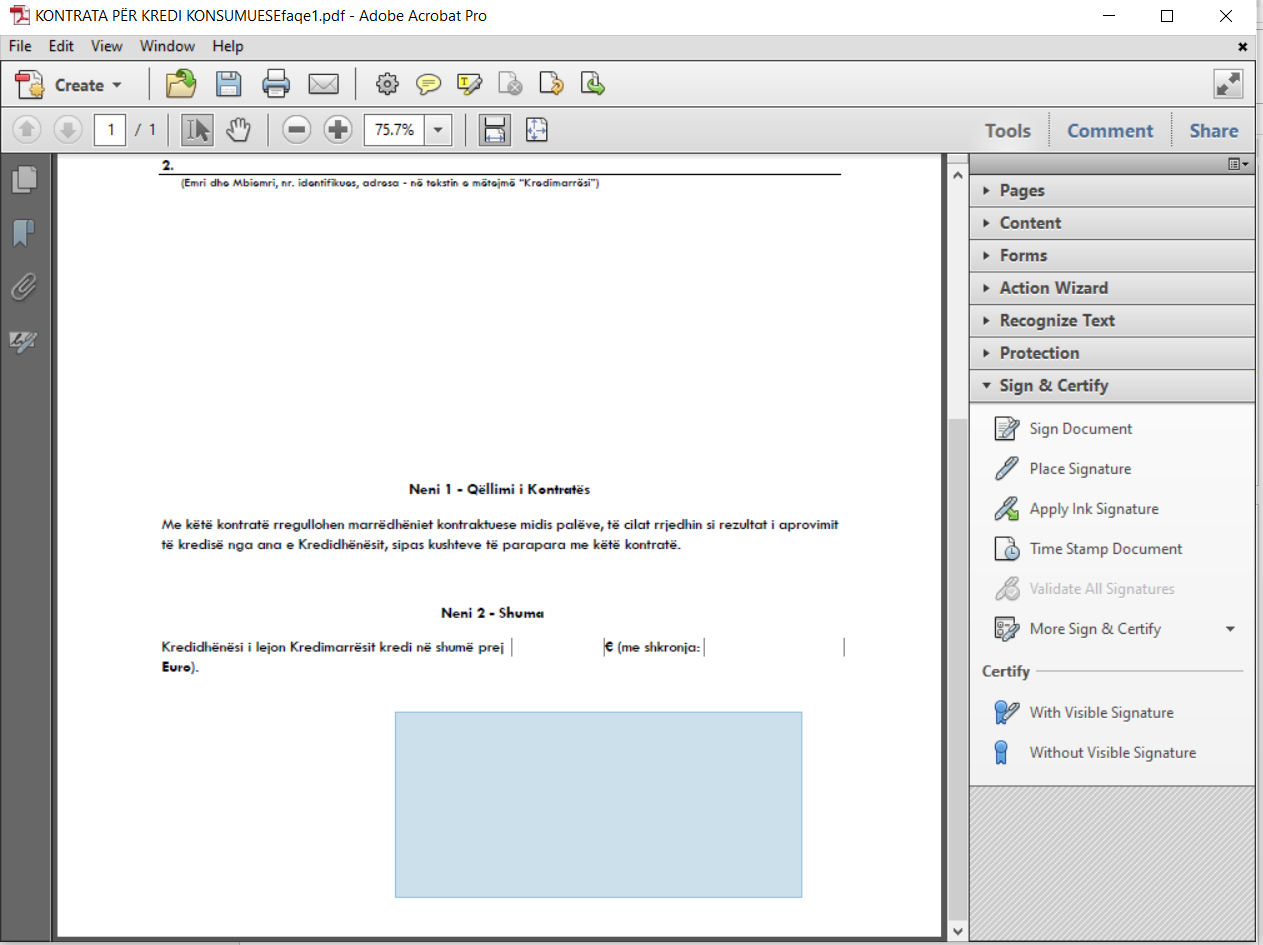Open the Edit menu
The width and height of the screenshot is (1263, 945).
click(62, 46)
